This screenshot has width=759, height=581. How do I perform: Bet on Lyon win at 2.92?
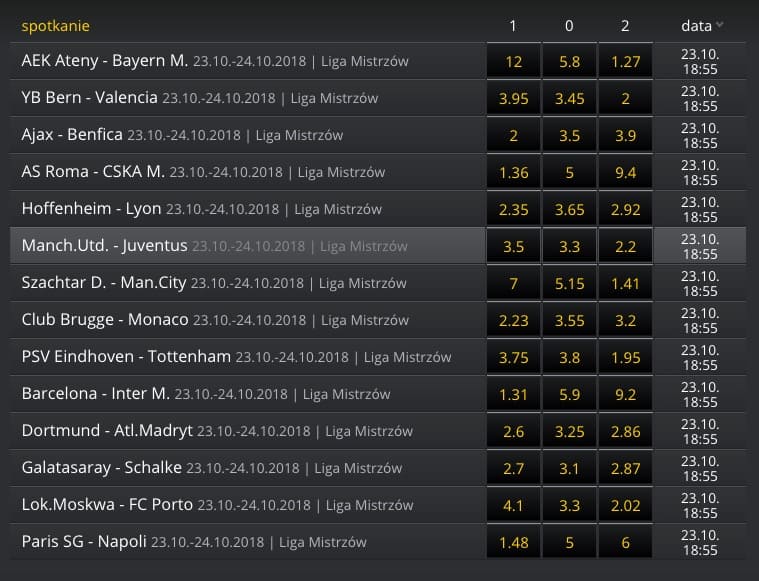click(625, 209)
